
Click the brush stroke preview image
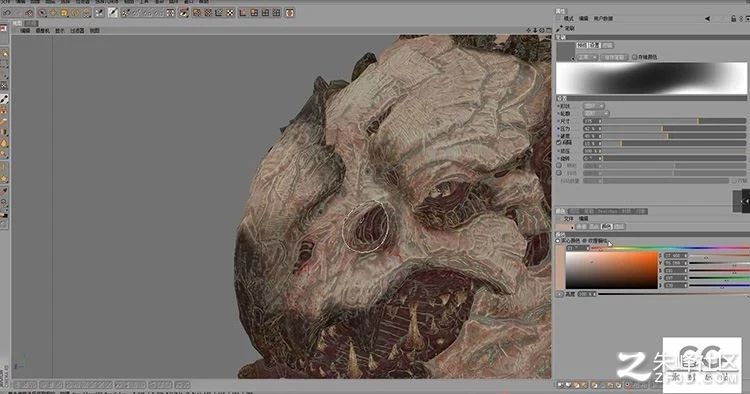pyautogui.click(x=651, y=78)
